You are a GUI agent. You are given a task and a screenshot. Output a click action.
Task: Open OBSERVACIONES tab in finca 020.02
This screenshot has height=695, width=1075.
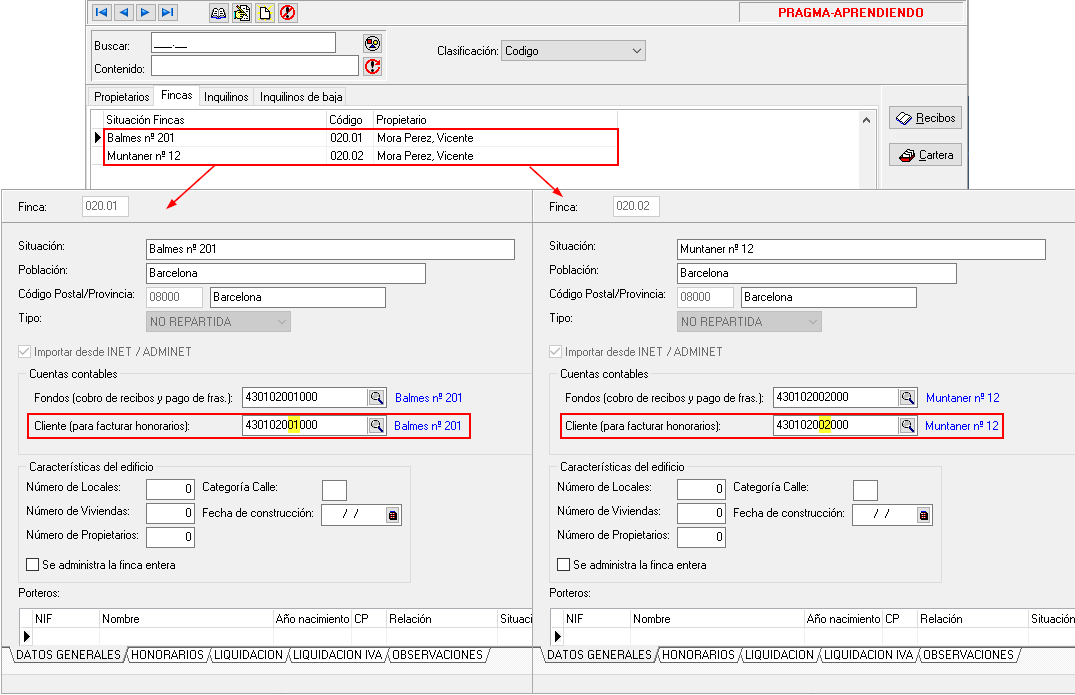click(x=968, y=655)
